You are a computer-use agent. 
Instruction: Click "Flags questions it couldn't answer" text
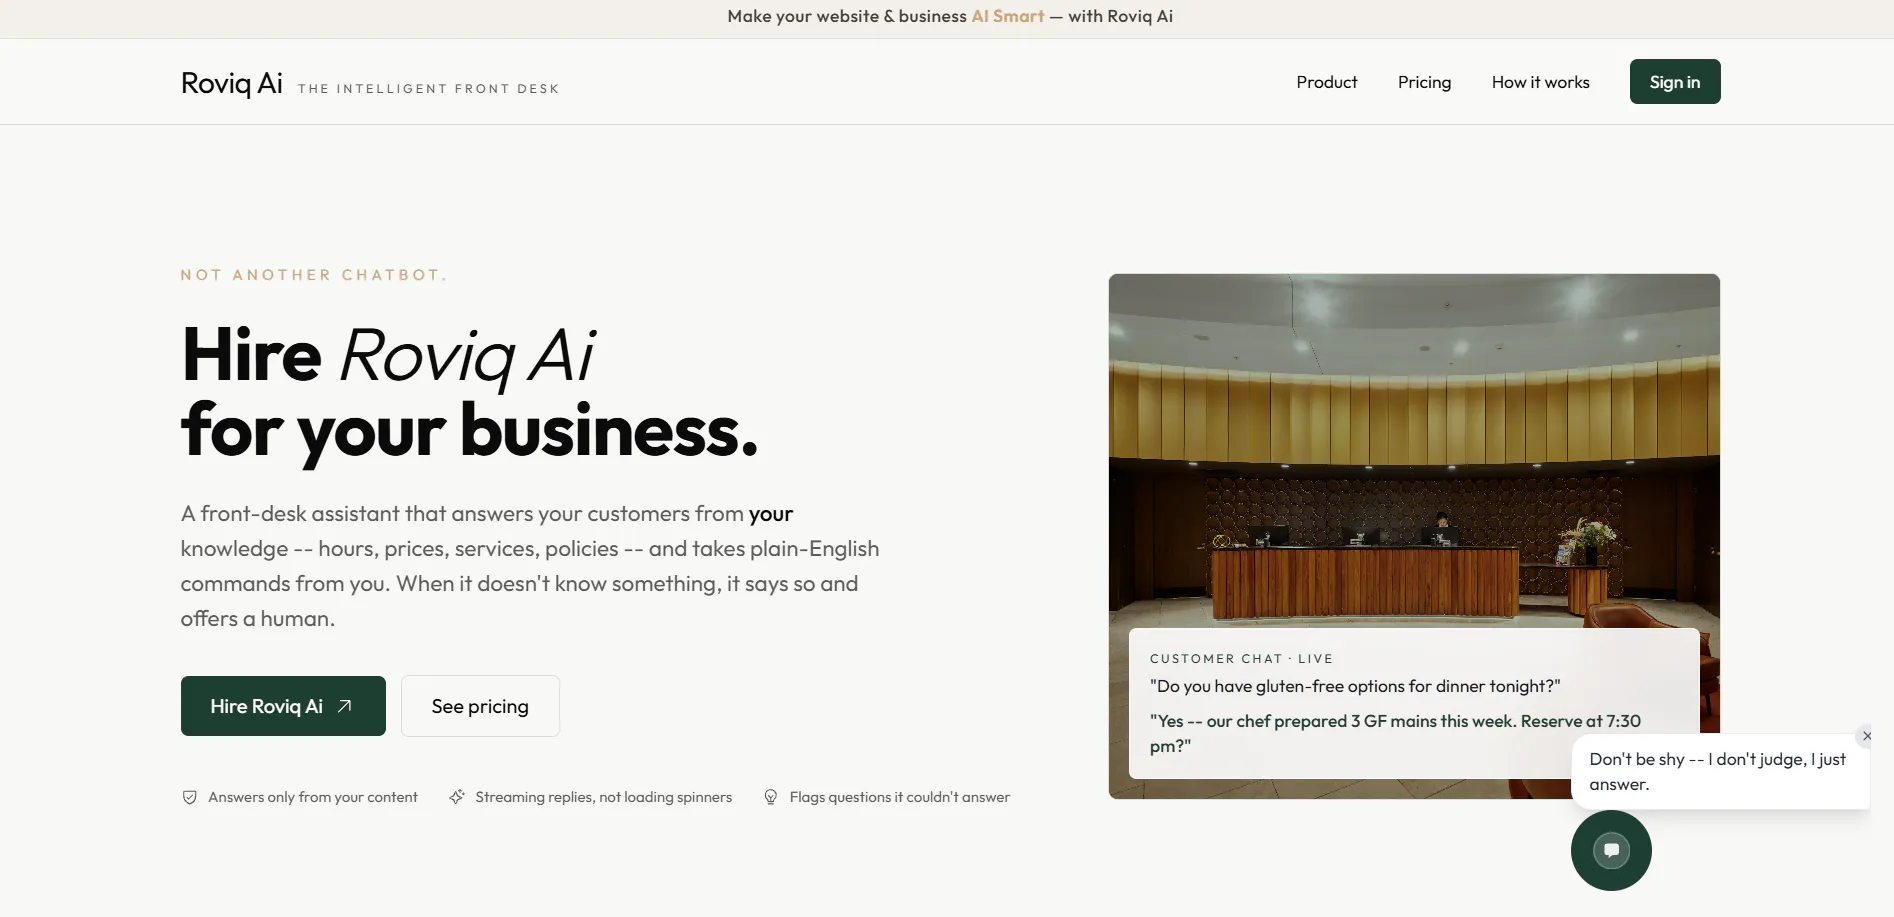900,797
